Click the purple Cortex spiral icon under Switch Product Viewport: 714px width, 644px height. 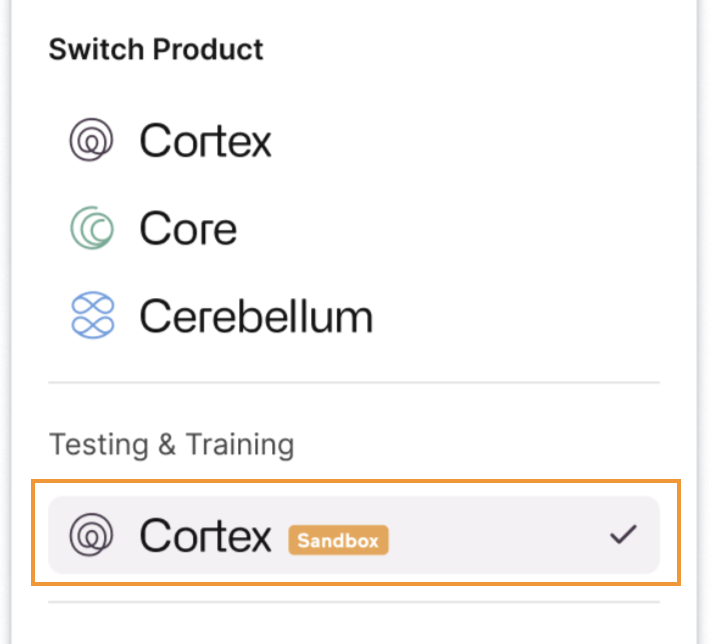(91, 139)
